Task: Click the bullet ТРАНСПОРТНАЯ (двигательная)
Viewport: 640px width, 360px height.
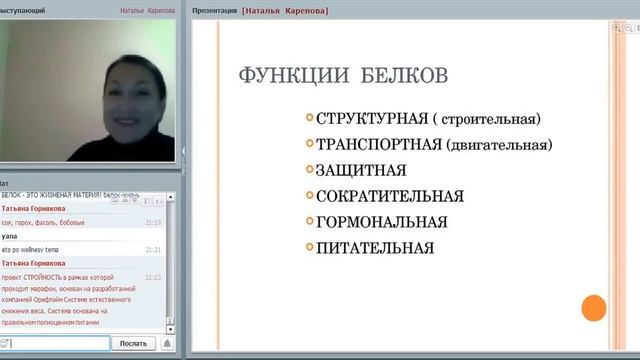Action: [x=434, y=144]
